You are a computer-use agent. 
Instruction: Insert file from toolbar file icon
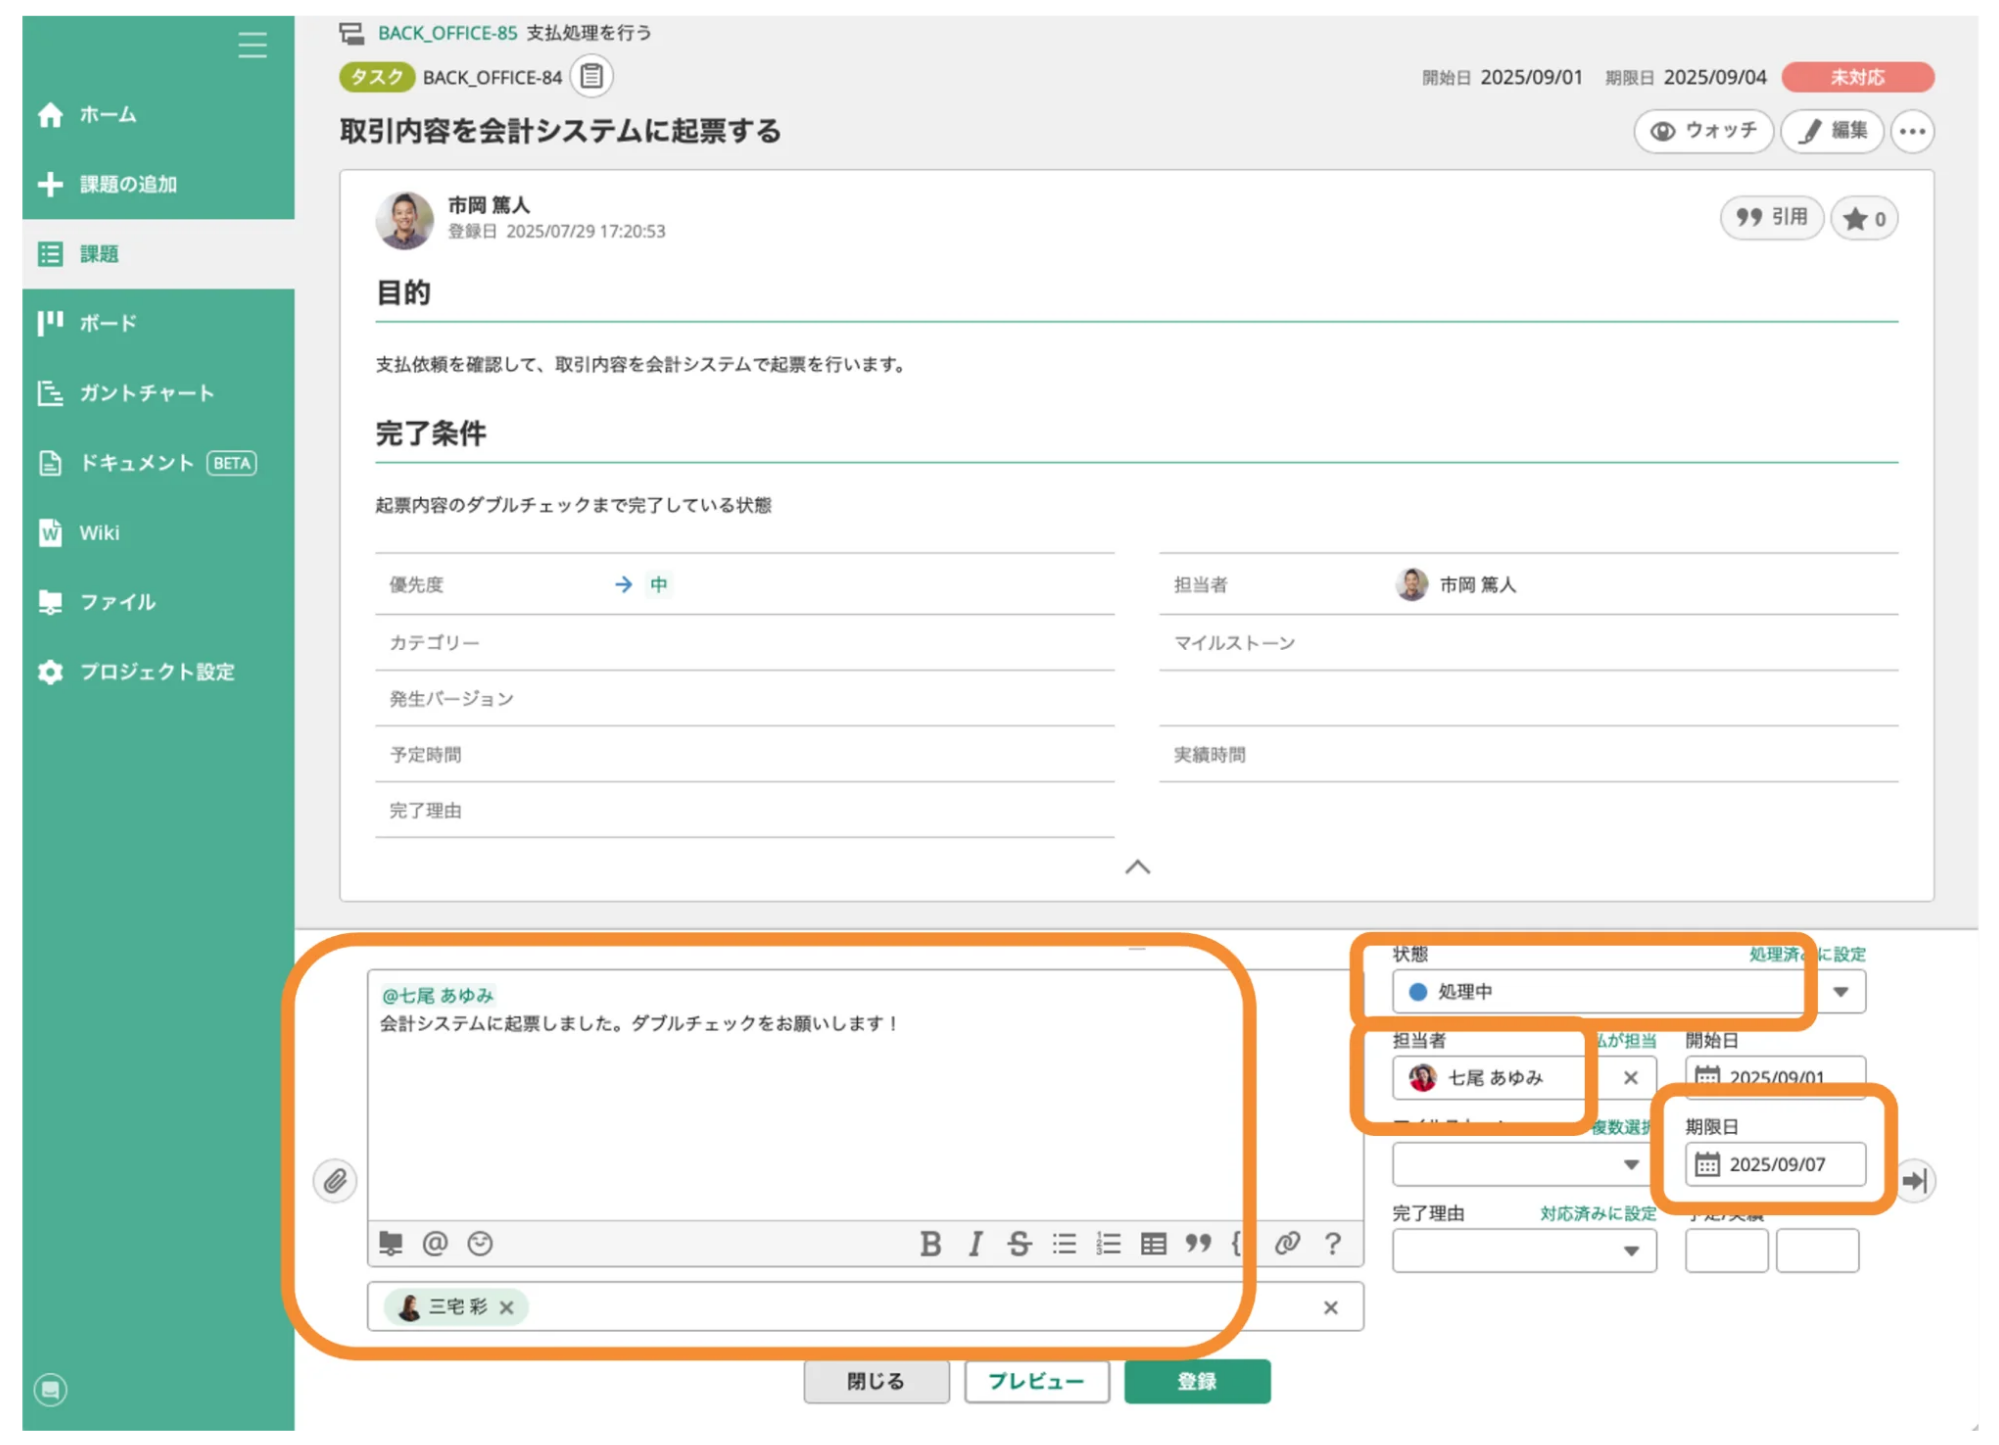click(390, 1243)
